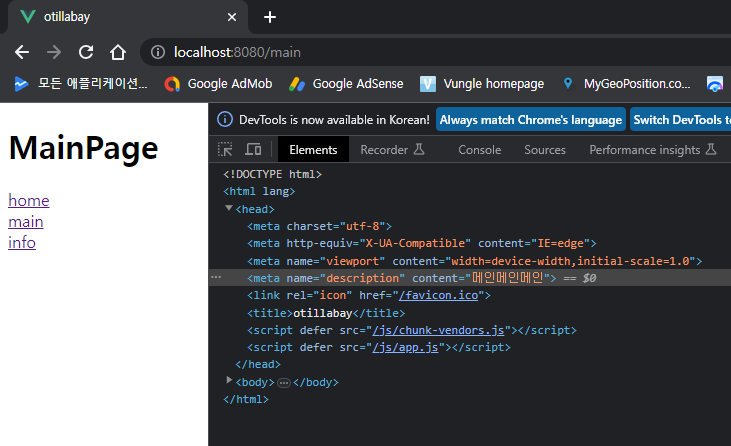Screen dimensions: 731x446
Task: Click the browser back arrow
Action: tap(22, 52)
